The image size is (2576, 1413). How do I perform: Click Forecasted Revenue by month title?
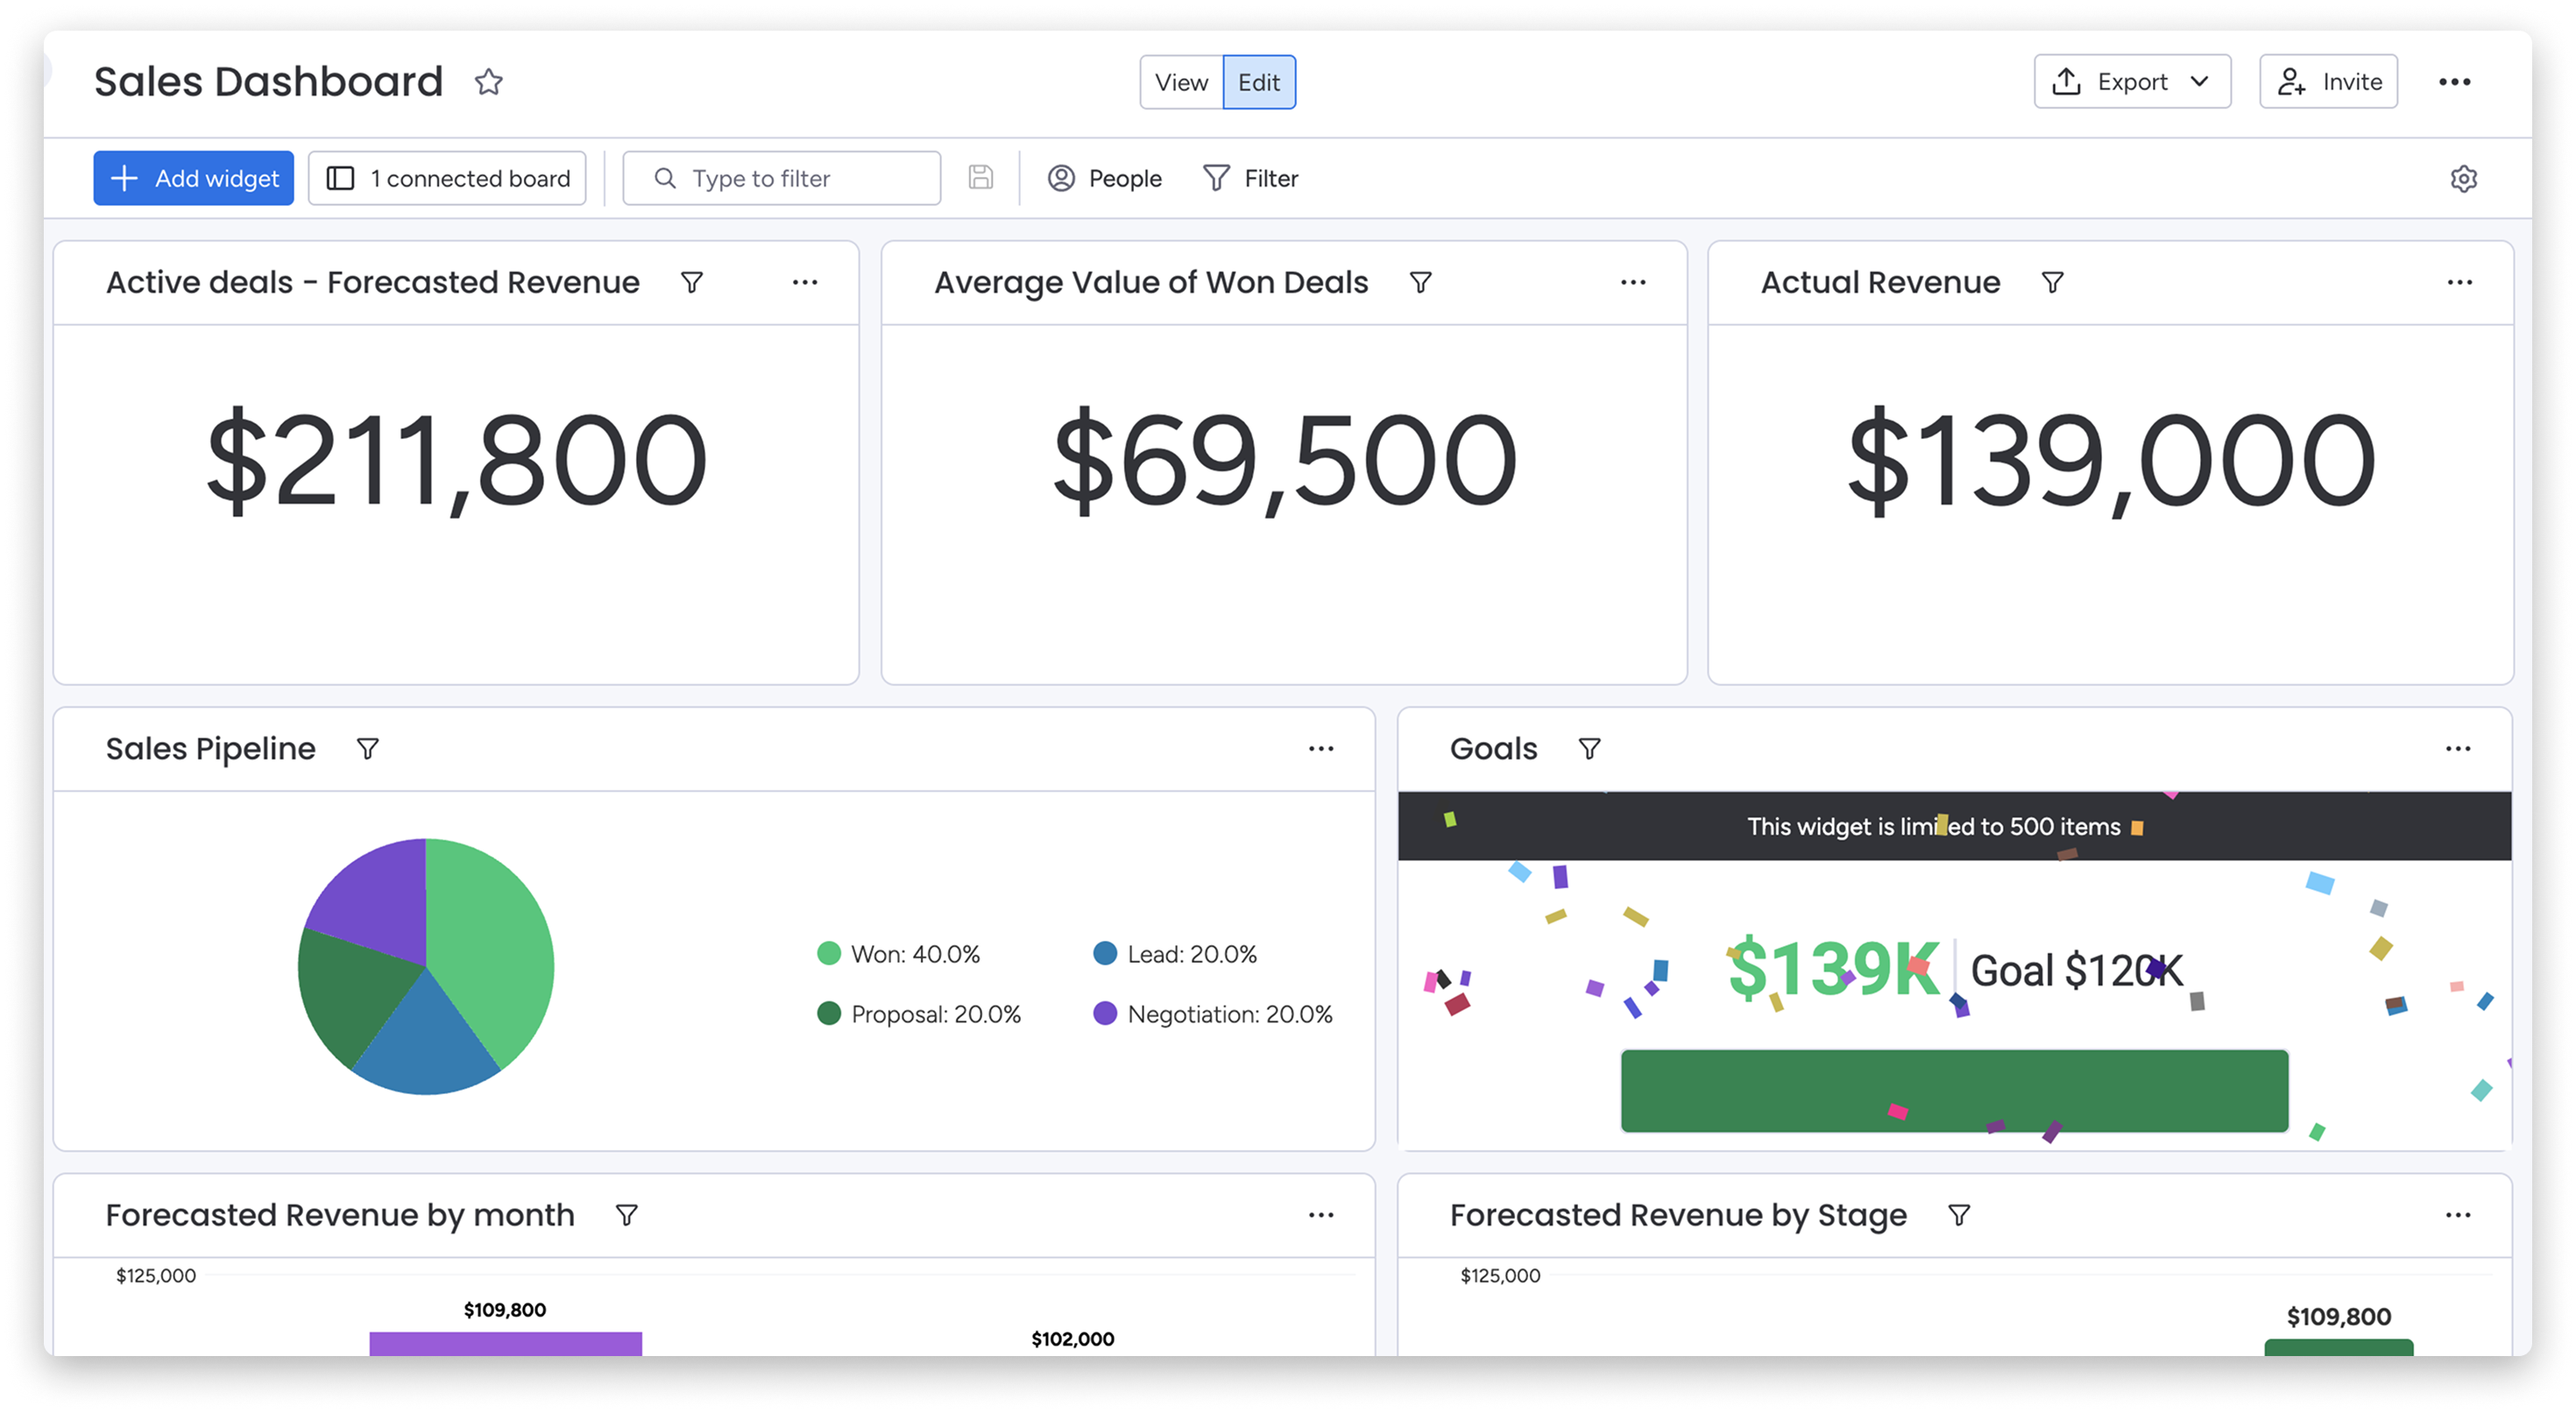340,1215
